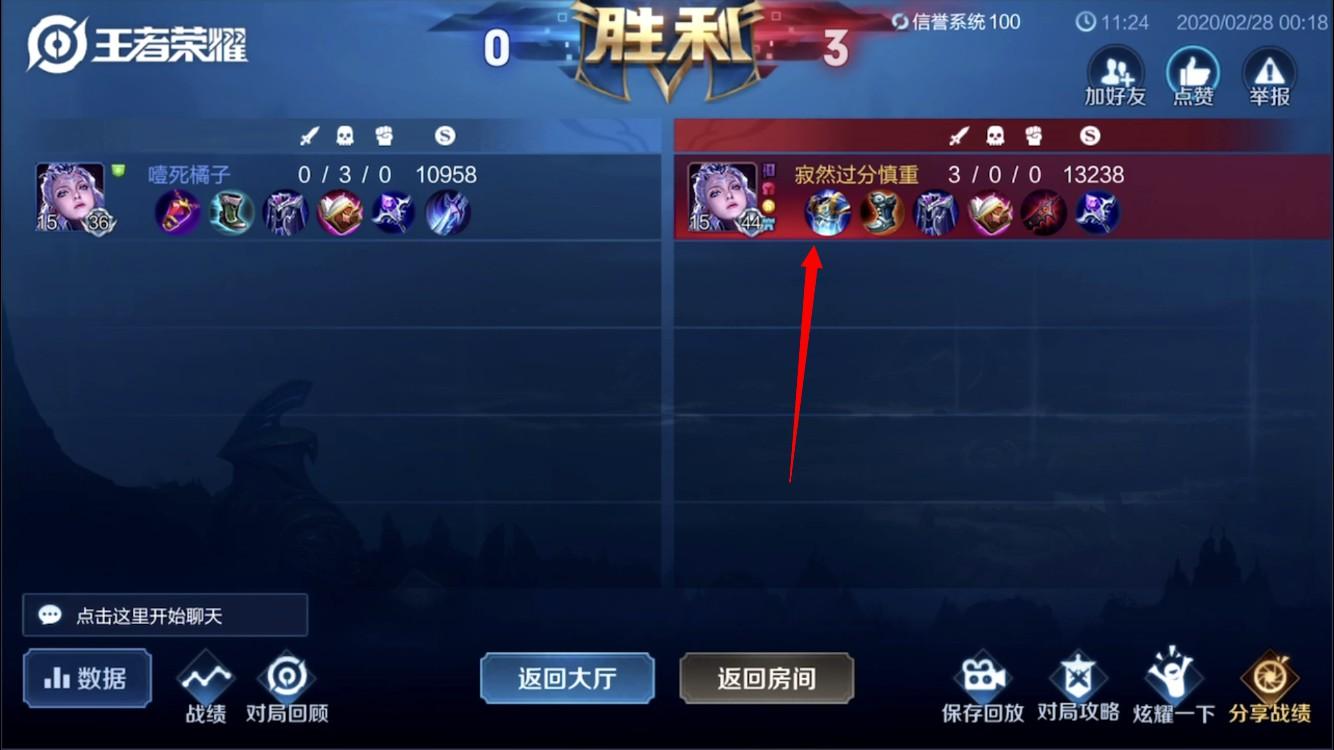
Task: Share results with 分享战绩 icon
Action: [x=1270, y=688]
